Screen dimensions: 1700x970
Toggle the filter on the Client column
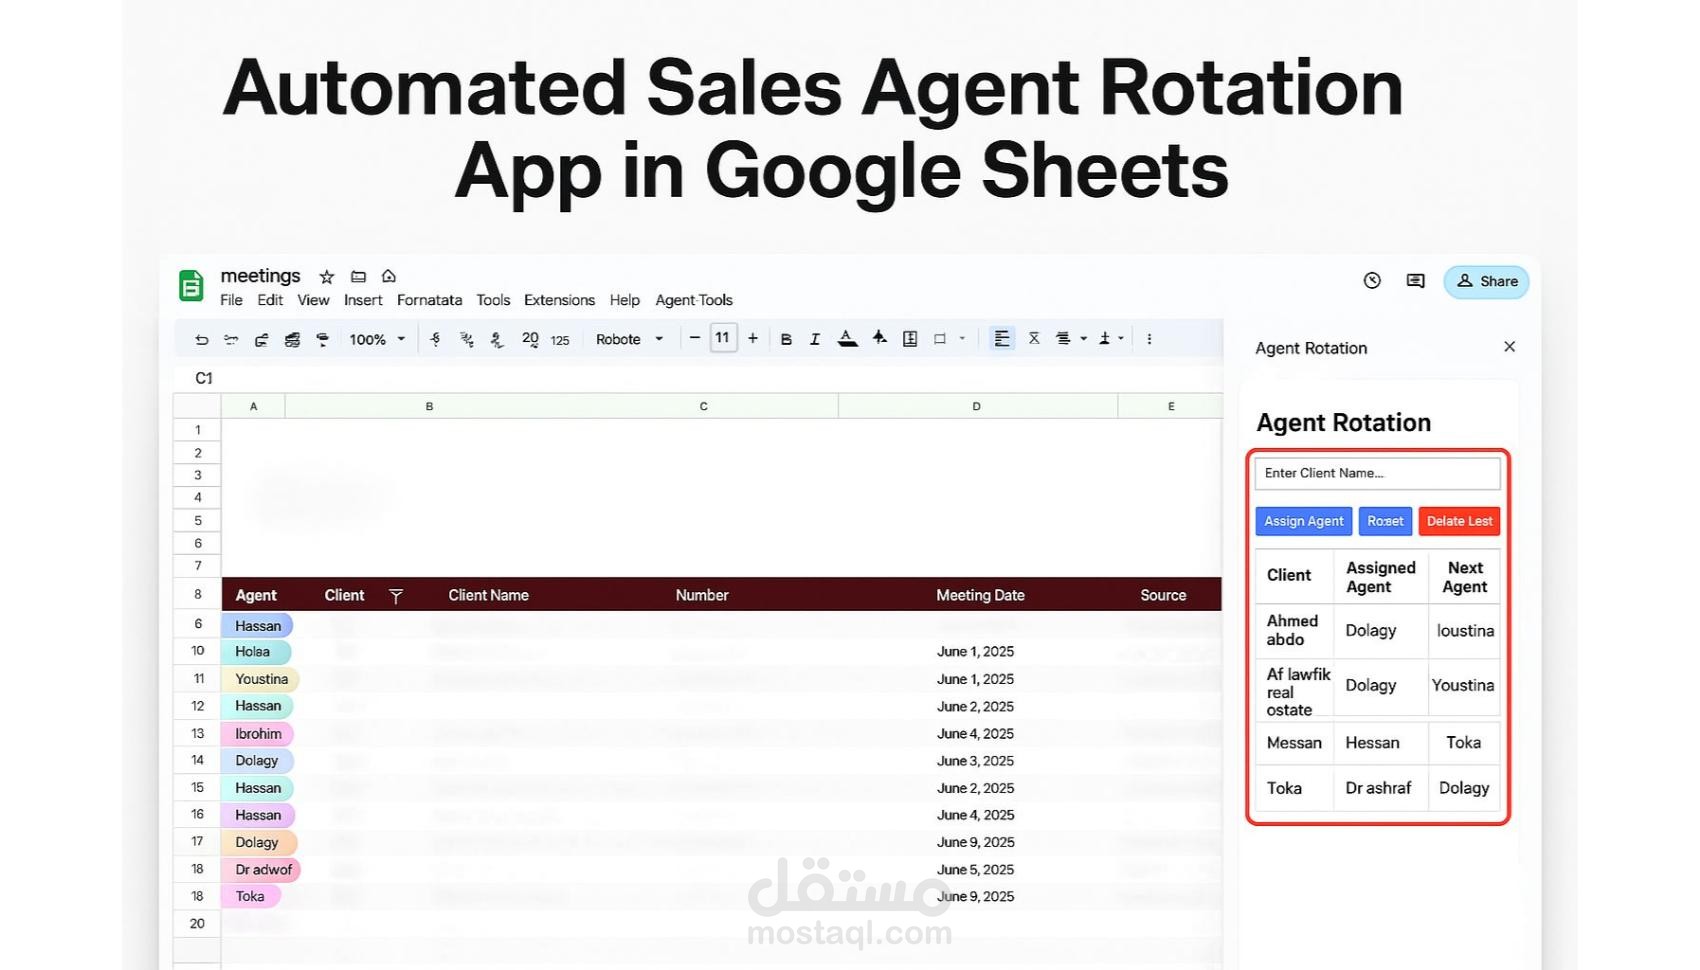[397, 595]
